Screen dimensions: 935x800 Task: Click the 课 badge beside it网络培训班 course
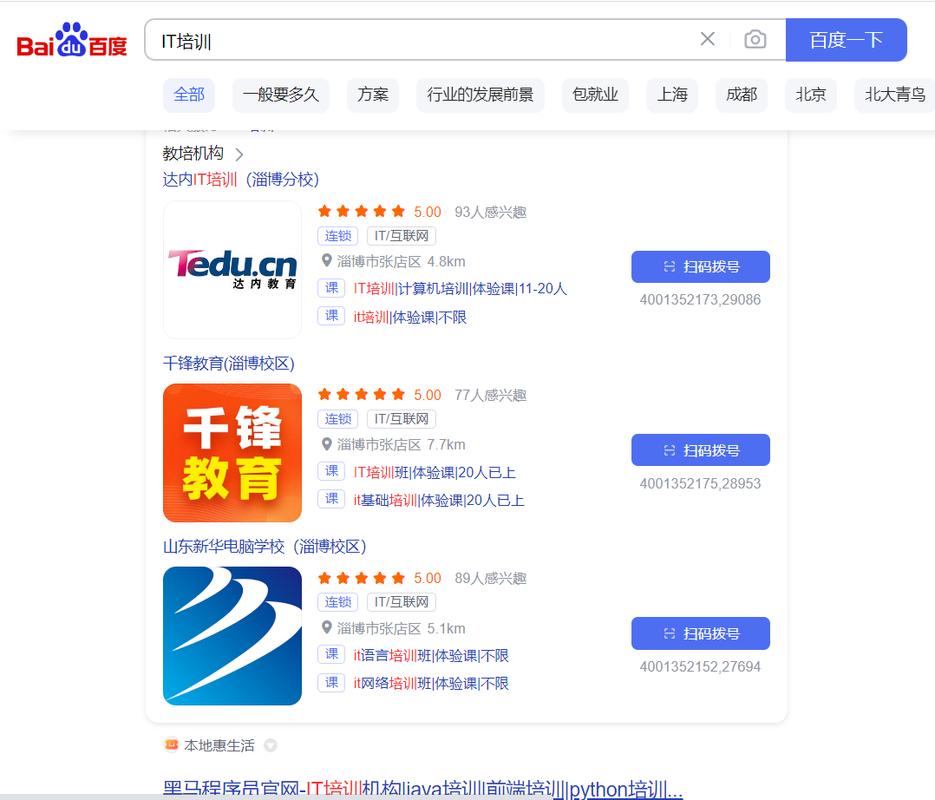pyautogui.click(x=332, y=683)
